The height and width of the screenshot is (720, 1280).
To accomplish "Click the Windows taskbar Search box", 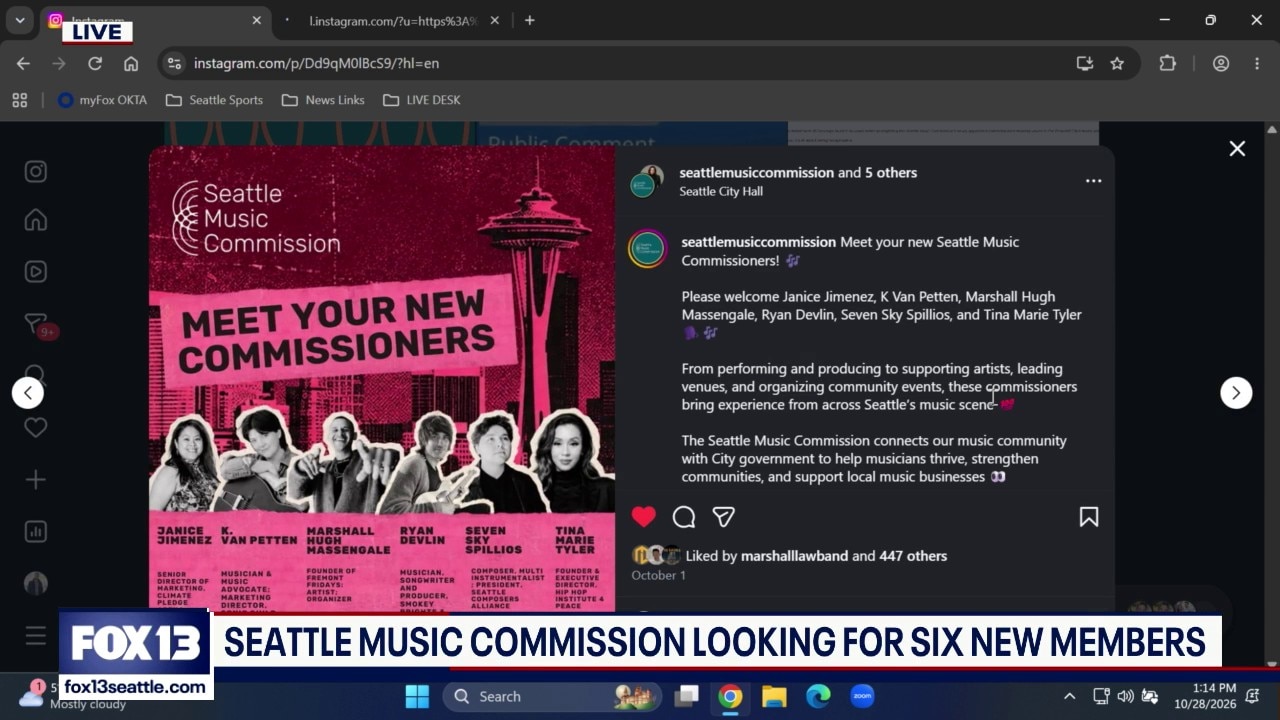I will coord(552,696).
